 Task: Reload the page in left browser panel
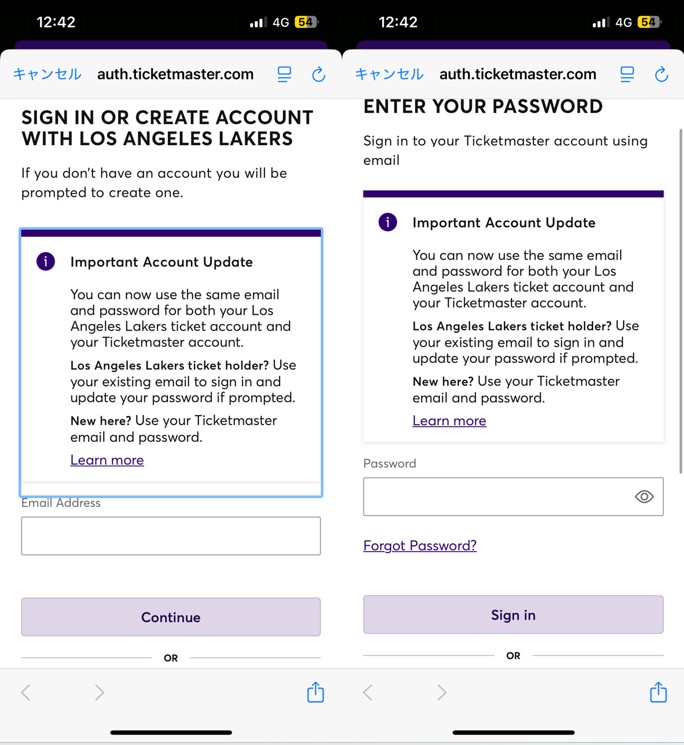pyautogui.click(x=319, y=74)
